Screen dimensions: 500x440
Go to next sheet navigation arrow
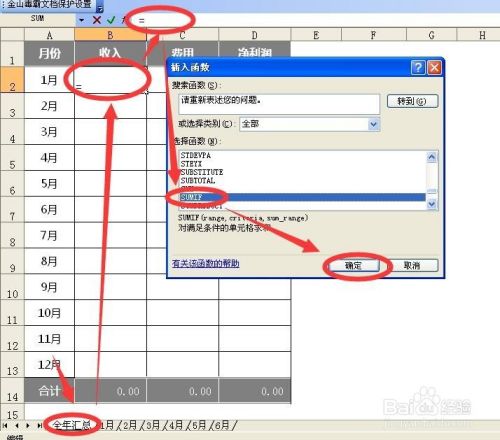pos(28,426)
